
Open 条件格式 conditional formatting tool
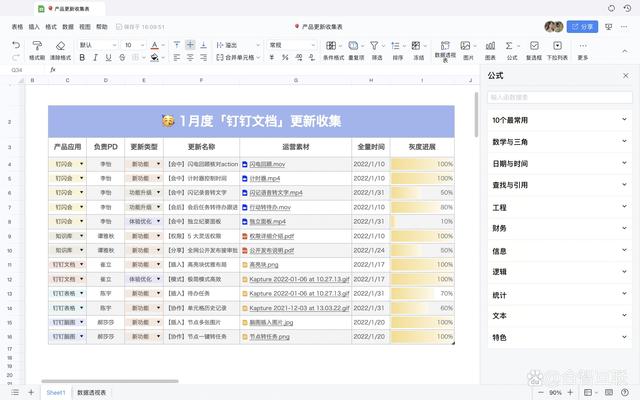(x=333, y=50)
